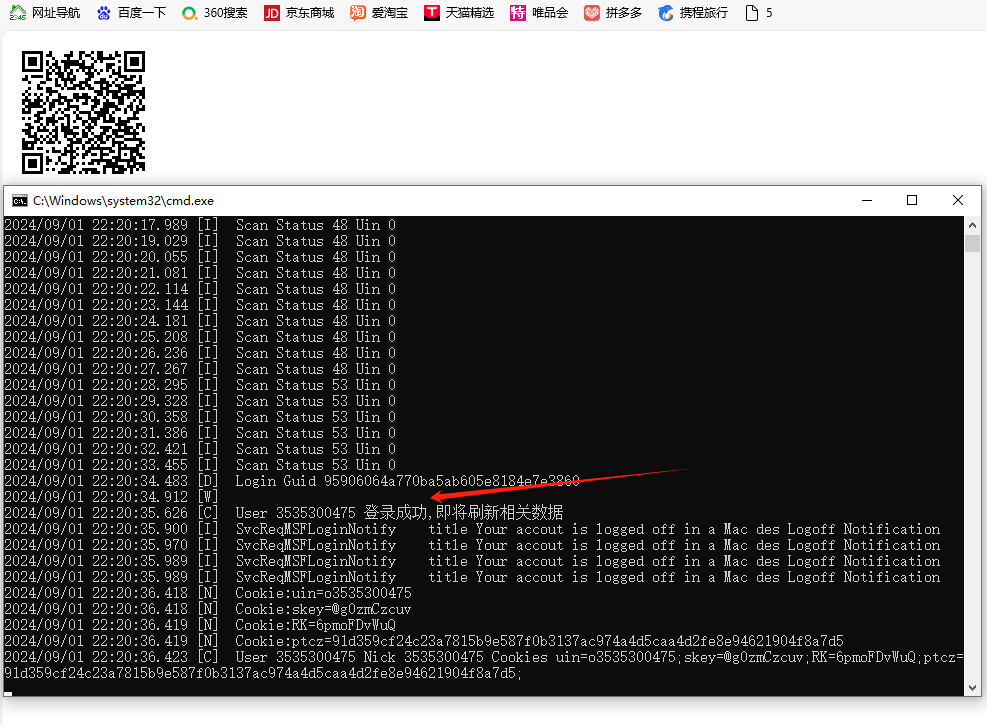Viewport: 987px width, 725px height.
Task: Click the console scrollbar up arrow
Action: click(972, 225)
